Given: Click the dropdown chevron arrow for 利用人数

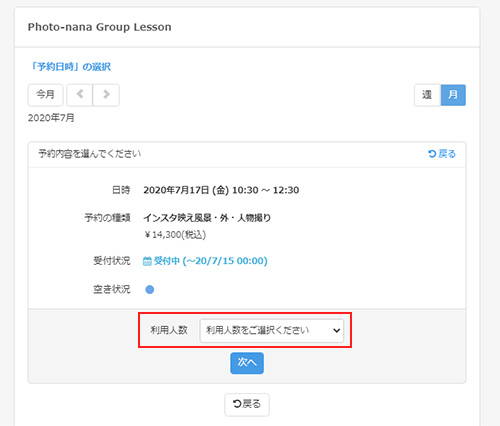Looking at the screenshot, I should point(336,331).
